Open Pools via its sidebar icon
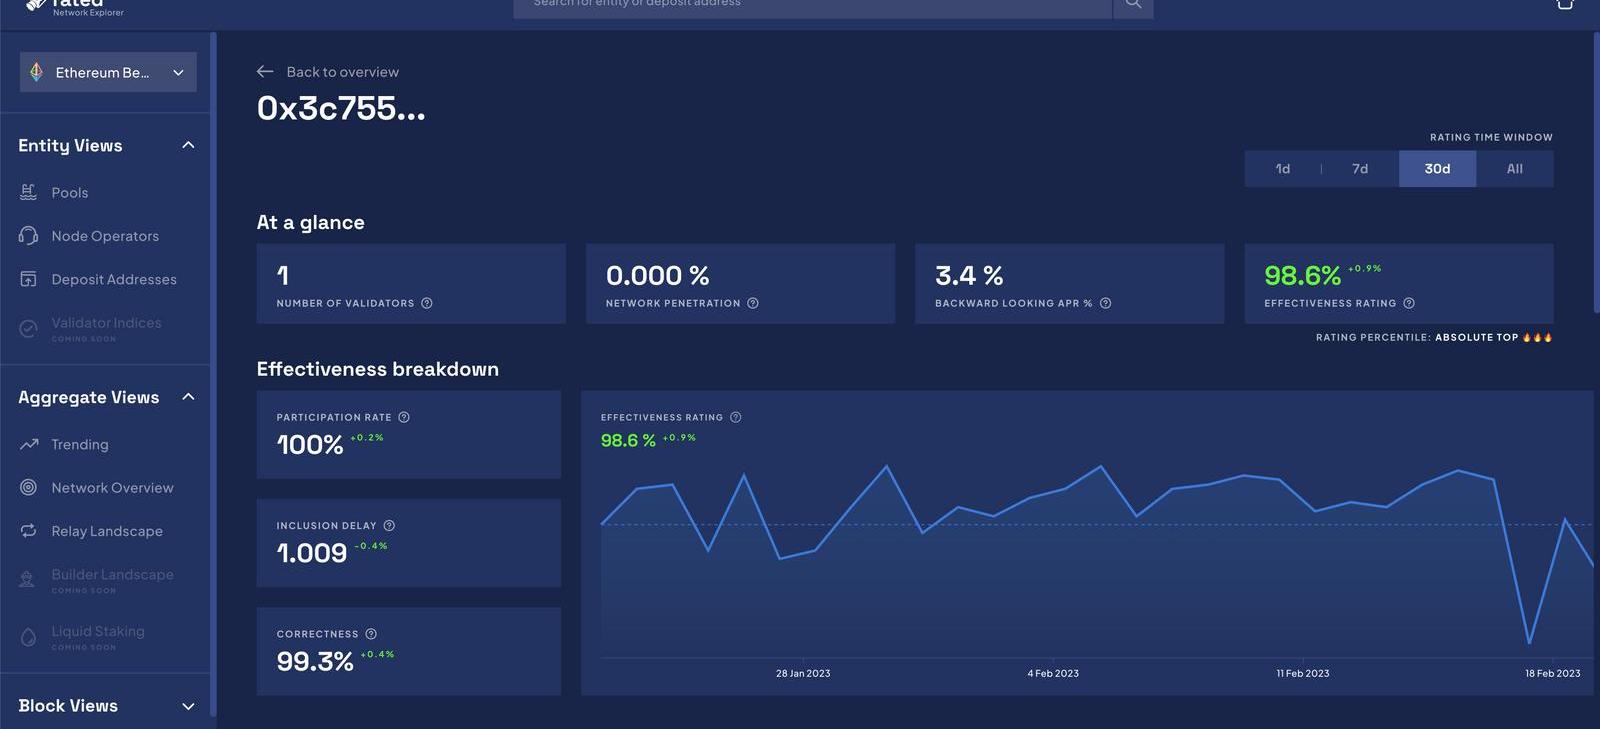The height and width of the screenshot is (729, 1600). pos(29,192)
